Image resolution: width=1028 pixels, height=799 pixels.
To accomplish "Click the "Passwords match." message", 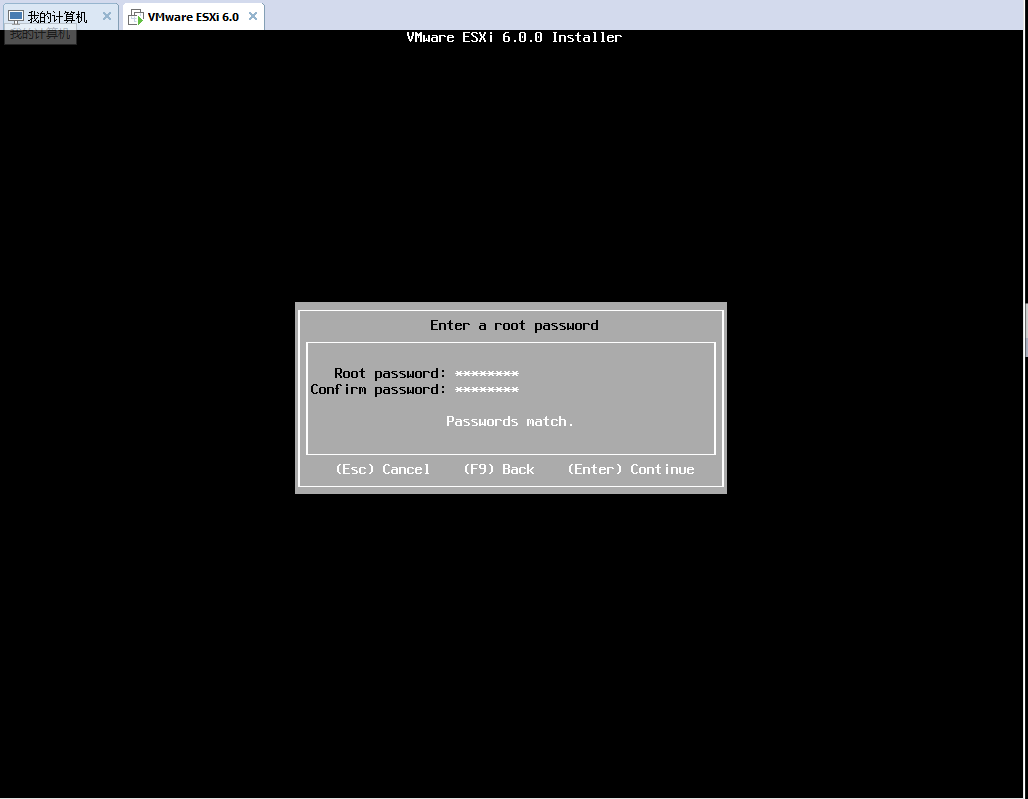I will point(510,421).
